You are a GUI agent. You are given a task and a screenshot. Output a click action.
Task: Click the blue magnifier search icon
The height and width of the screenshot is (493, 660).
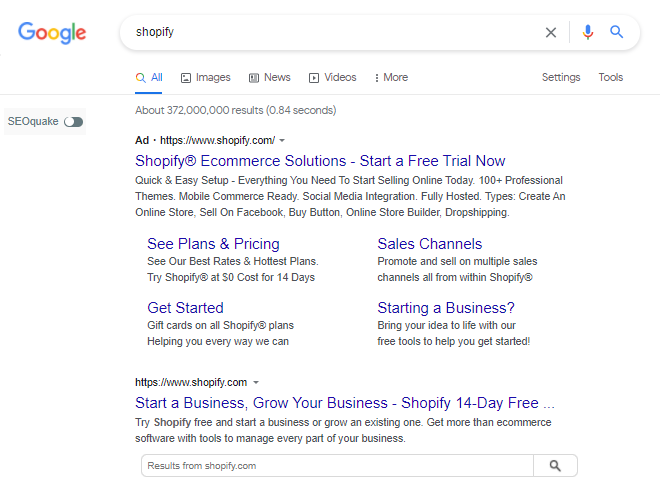[x=617, y=32]
